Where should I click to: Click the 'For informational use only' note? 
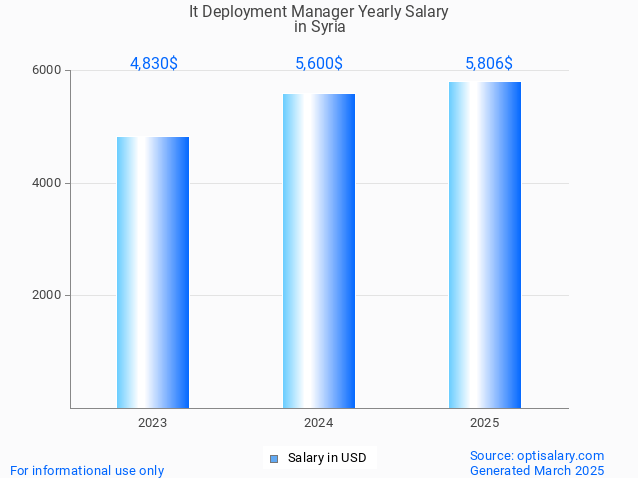[87, 470]
